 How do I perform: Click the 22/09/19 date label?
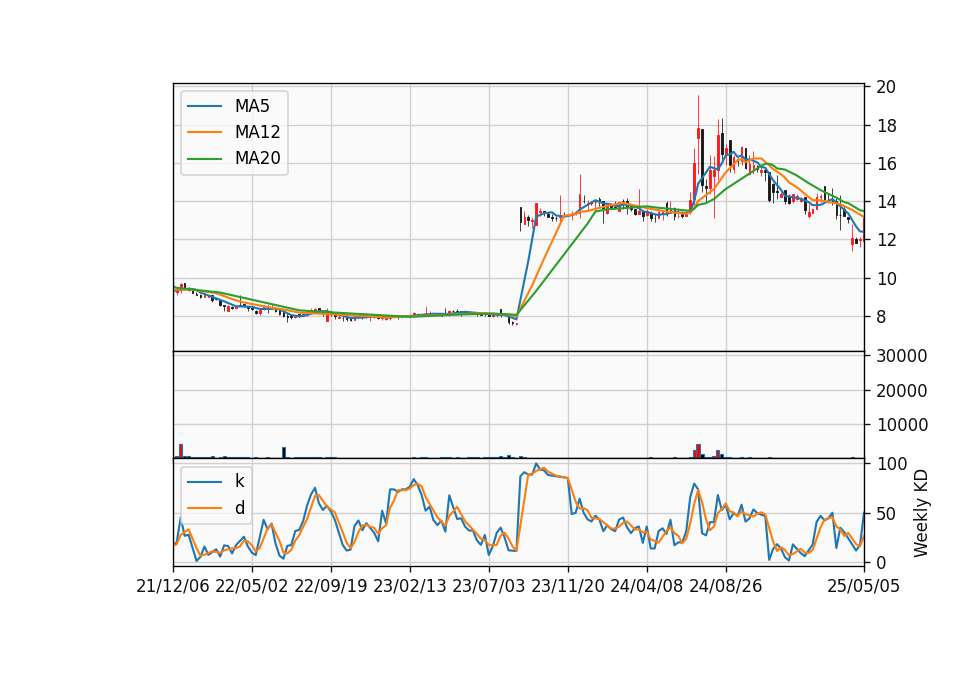pyautogui.click(x=331, y=587)
